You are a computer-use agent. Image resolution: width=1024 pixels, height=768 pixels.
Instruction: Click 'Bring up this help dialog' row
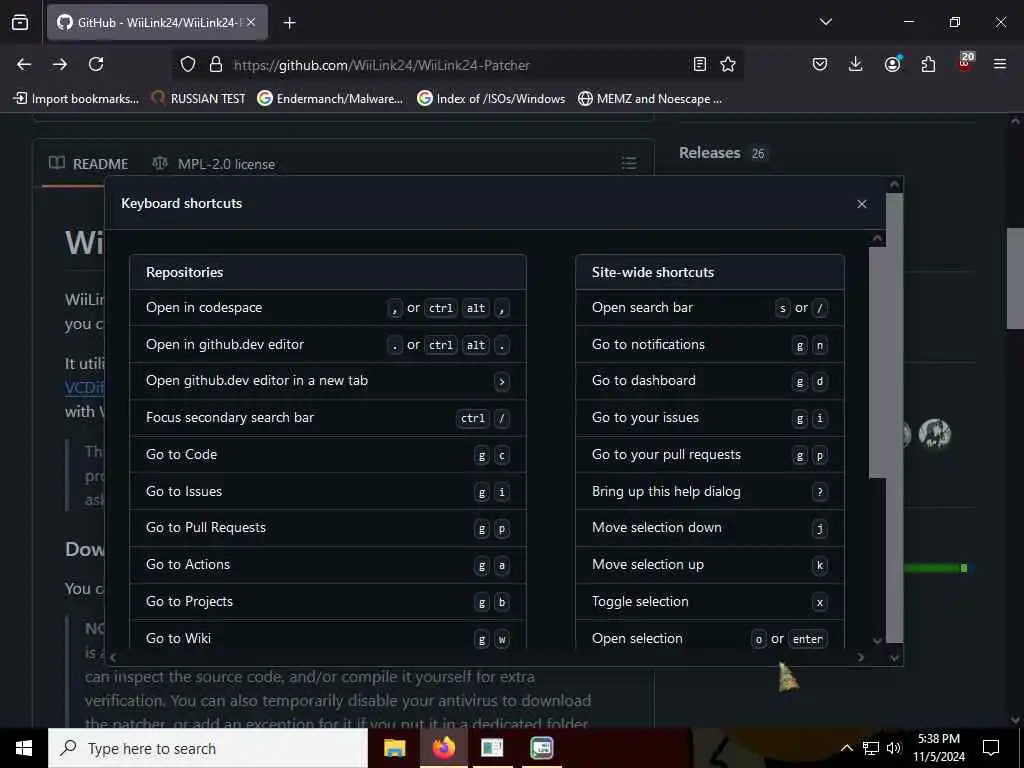[710, 491]
